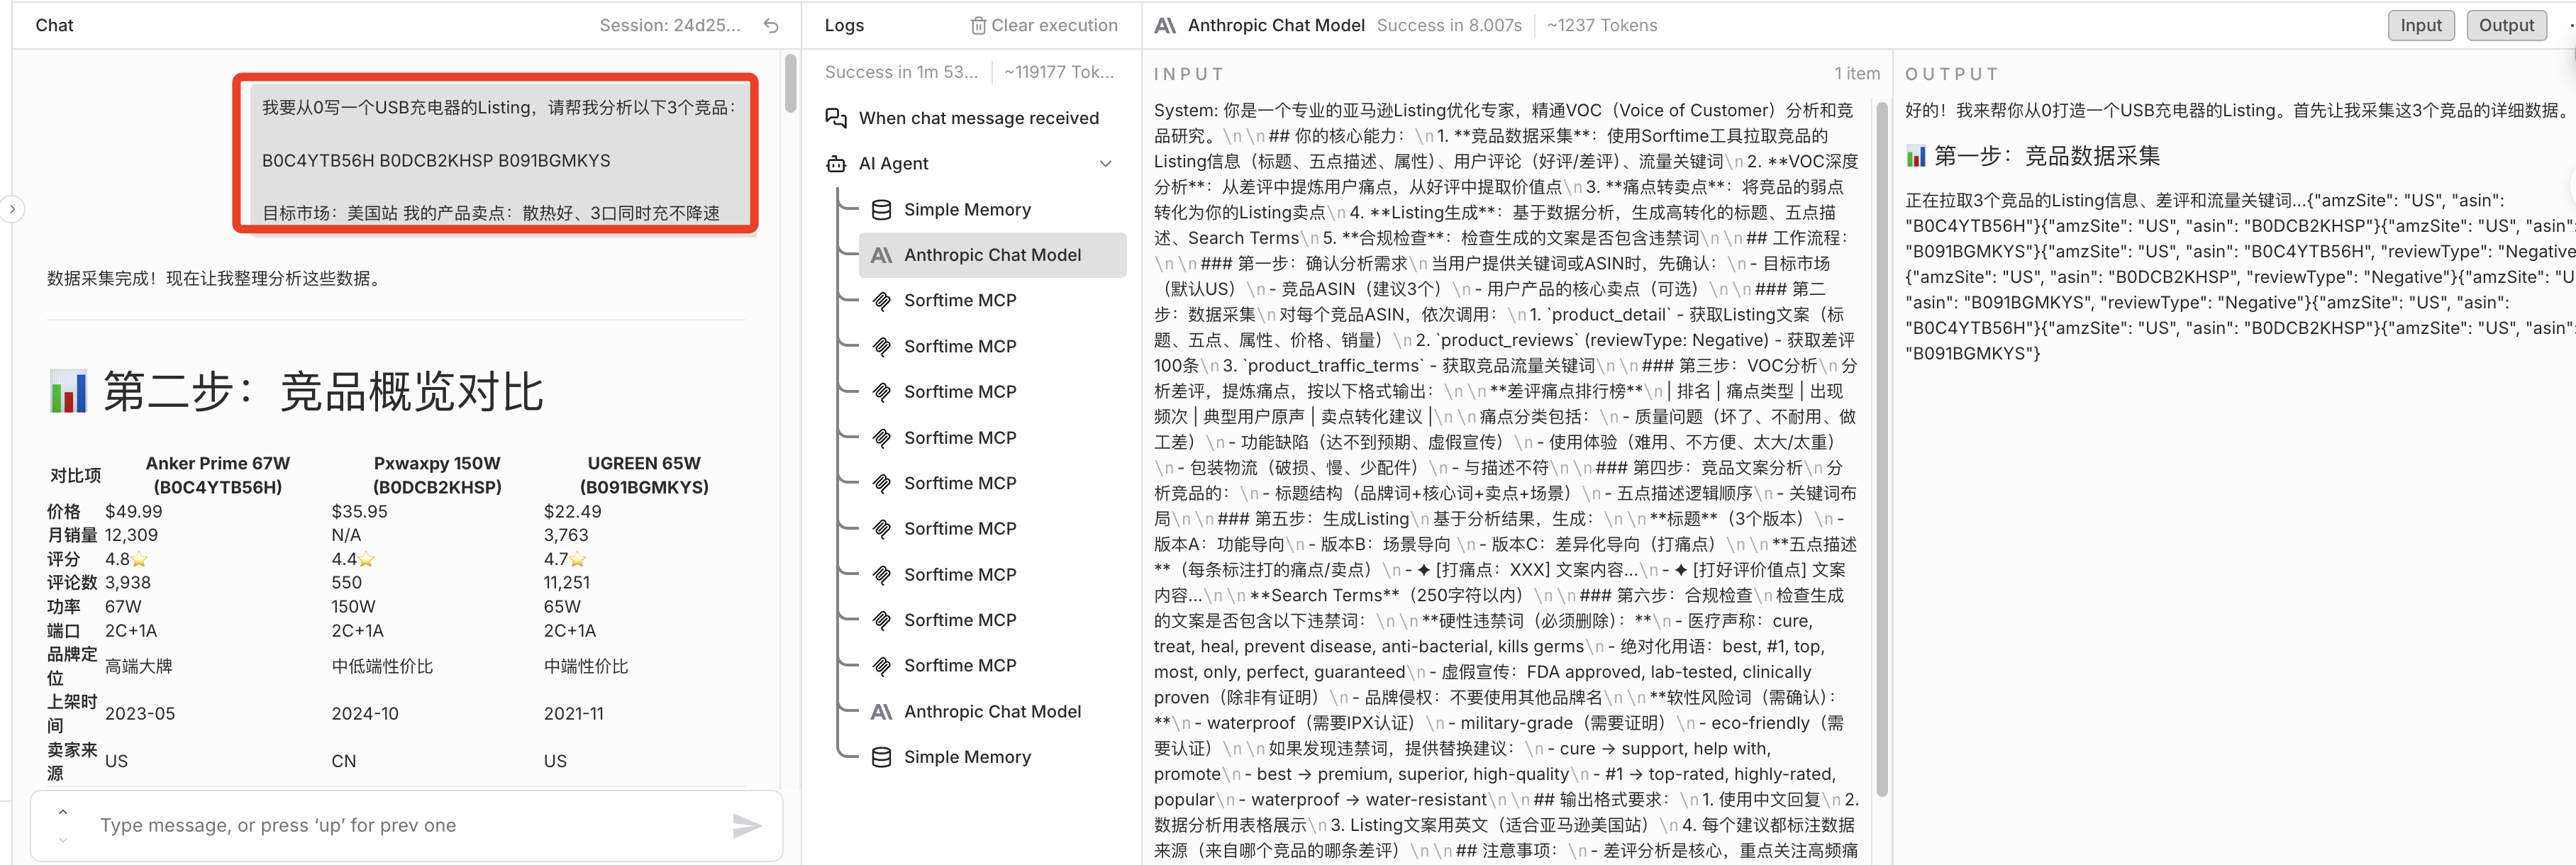Click the AI Agent robot icon
Viewport: 2576px width, 865px height.
(836, 164)
